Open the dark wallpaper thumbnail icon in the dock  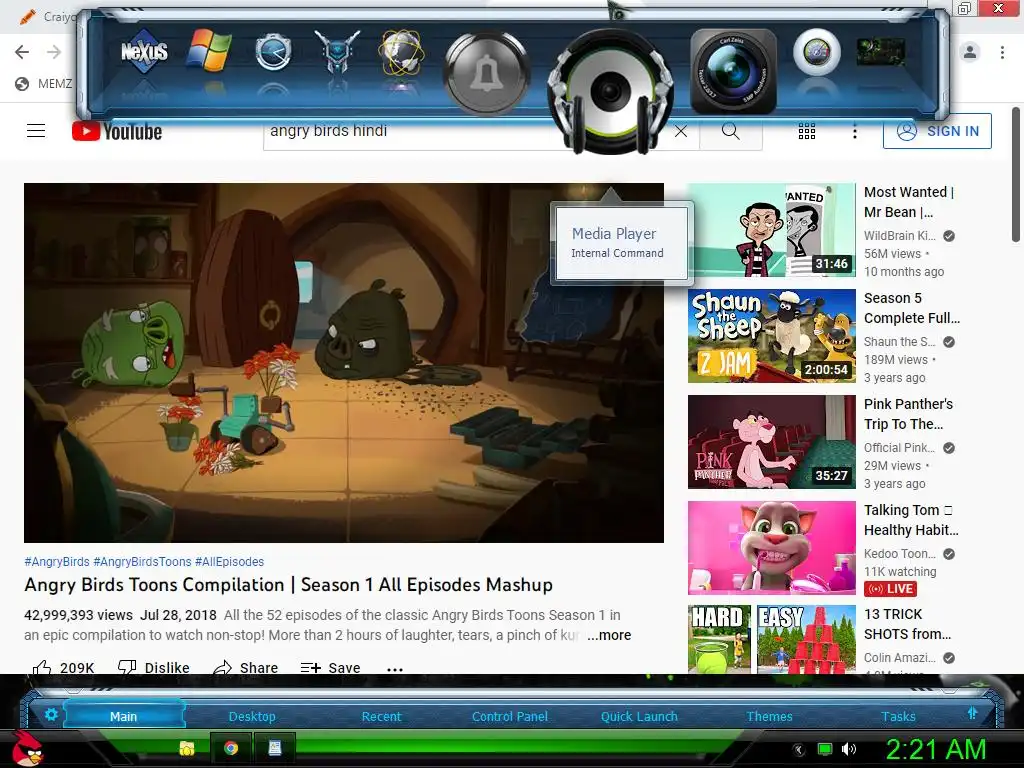pos(880,51)
